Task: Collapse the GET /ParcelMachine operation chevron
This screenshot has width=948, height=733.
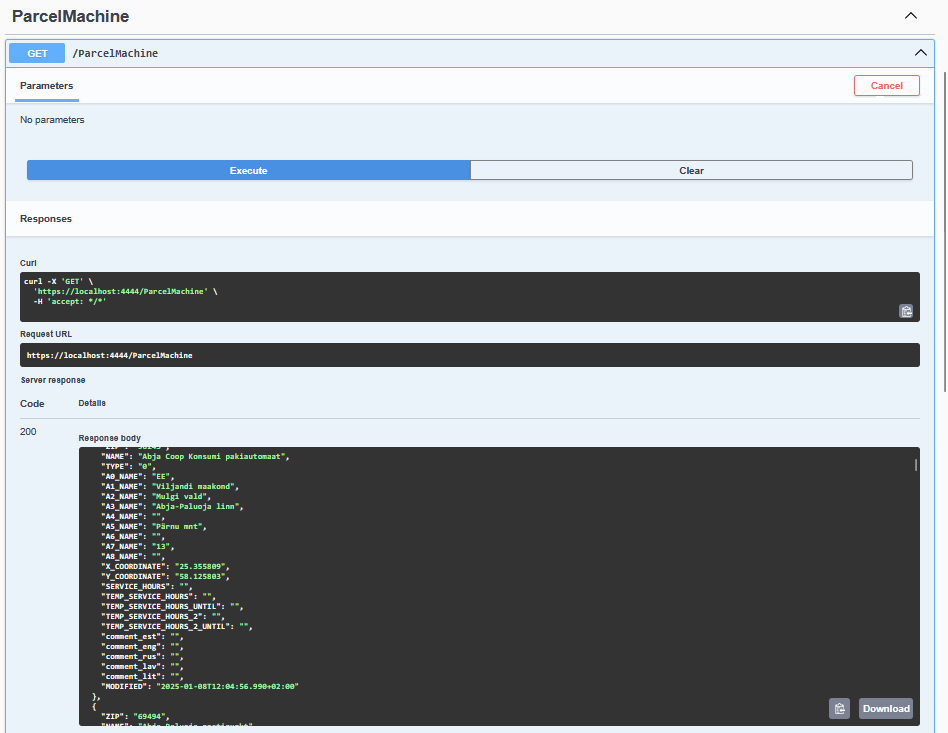Action: (920, 53)
